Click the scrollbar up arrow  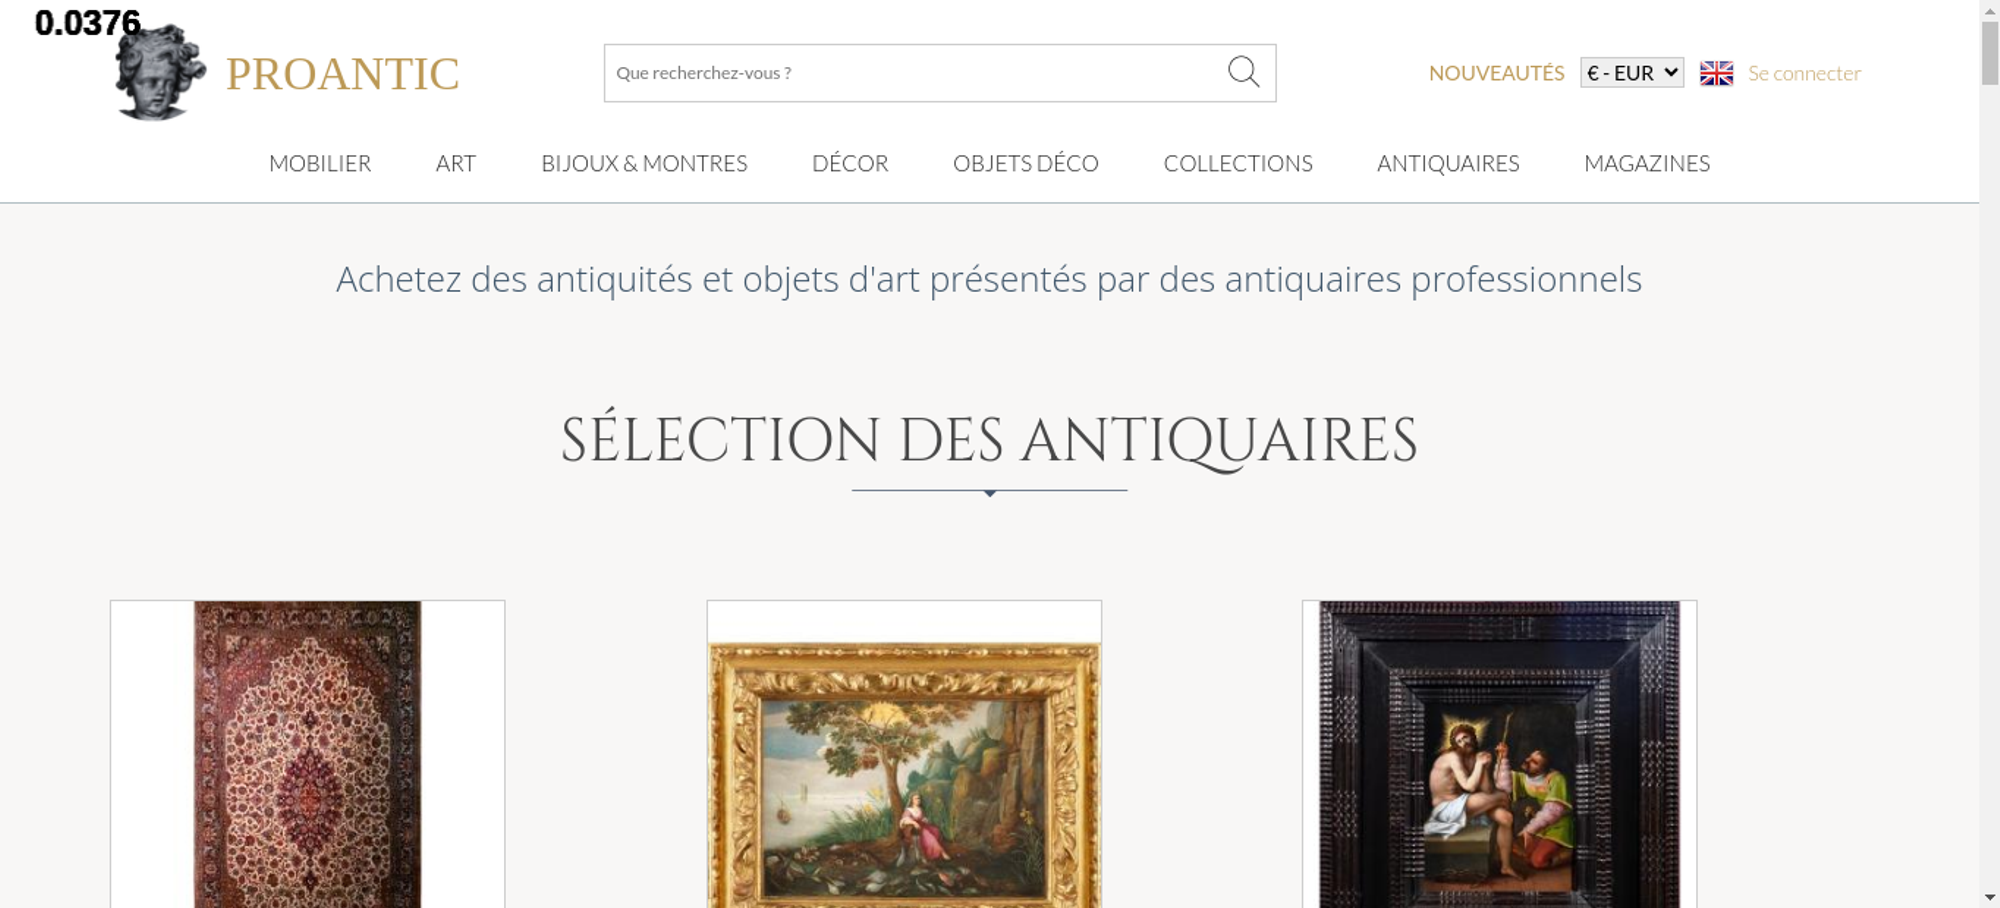click(x=1990, y=9)
